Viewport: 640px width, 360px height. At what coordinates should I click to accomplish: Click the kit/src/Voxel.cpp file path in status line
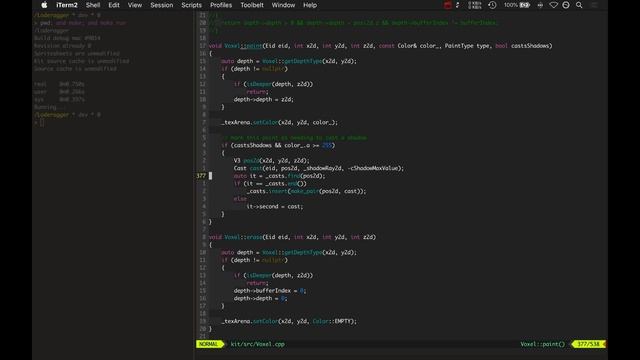point(258,344)
